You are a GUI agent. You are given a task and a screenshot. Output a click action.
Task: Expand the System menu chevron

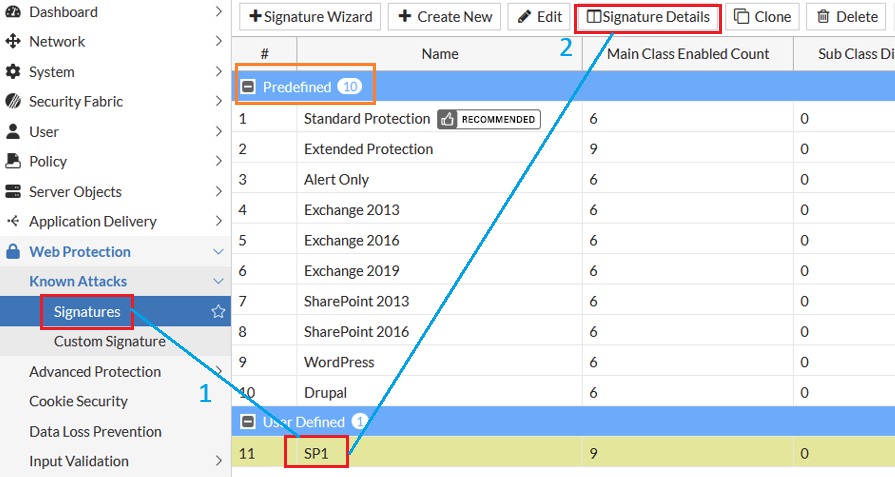click(x=219, y=71)
